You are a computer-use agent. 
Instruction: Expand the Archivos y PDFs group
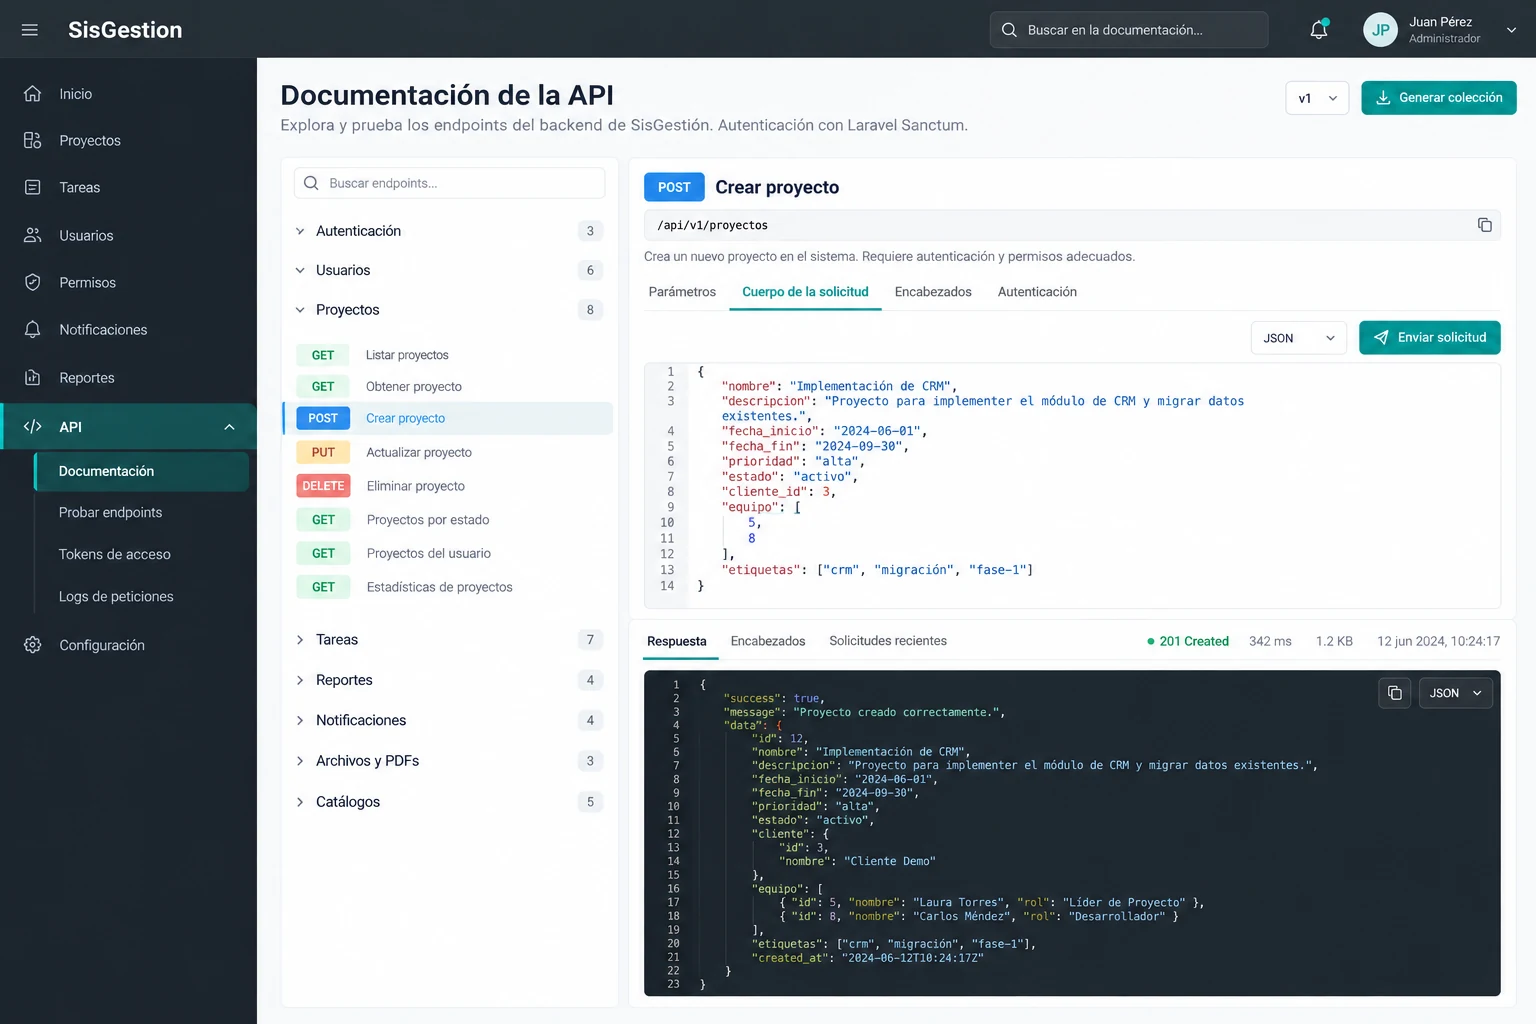(x=300, y=761)
